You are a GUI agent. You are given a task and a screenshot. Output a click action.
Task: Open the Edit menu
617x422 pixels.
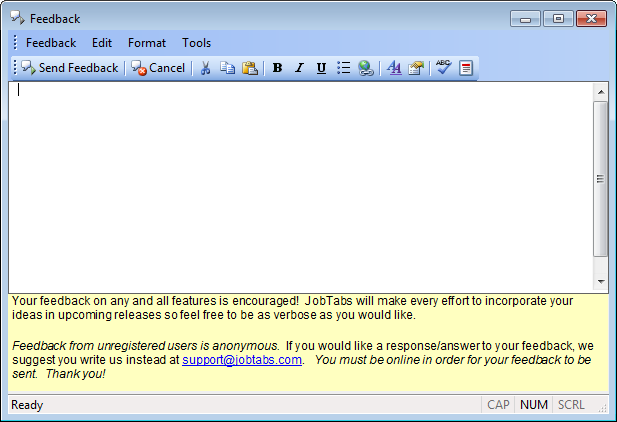click(102, 43)
